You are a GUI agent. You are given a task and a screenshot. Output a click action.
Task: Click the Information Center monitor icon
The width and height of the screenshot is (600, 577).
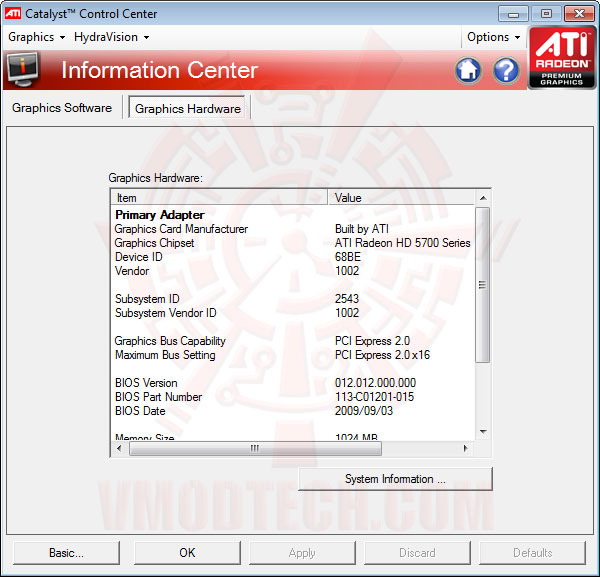tap(23, 69)
